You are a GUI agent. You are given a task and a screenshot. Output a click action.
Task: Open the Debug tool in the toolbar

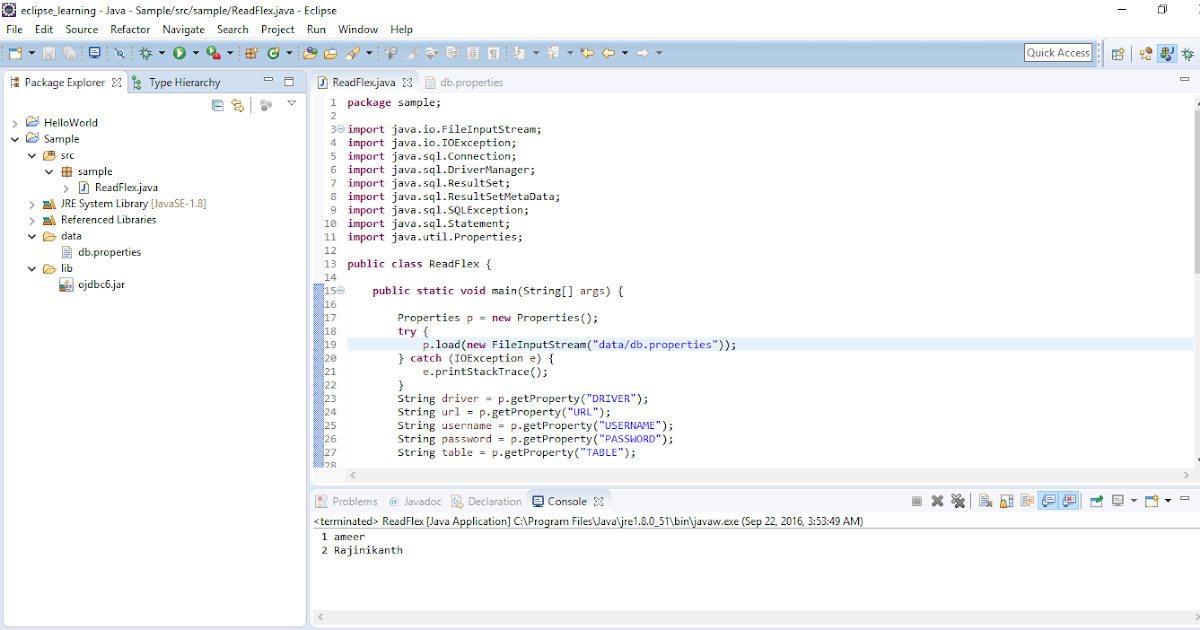146,51
